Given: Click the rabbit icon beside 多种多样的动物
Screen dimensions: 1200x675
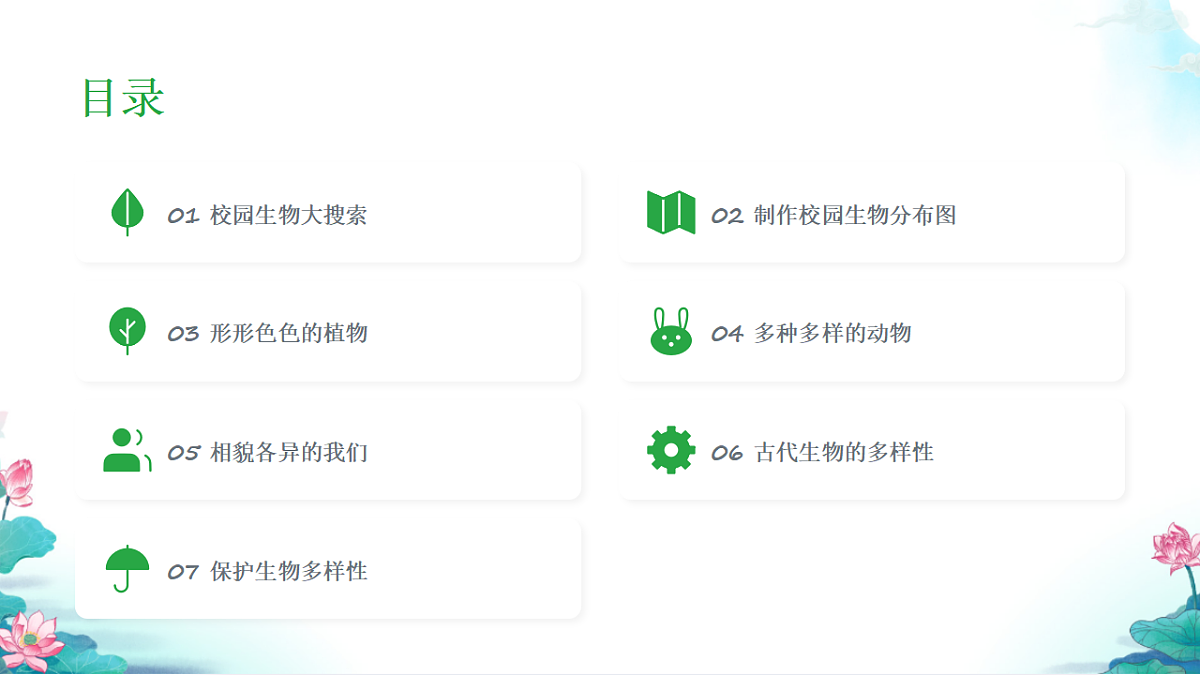Looking at the screenshot, I should [671, 331].
